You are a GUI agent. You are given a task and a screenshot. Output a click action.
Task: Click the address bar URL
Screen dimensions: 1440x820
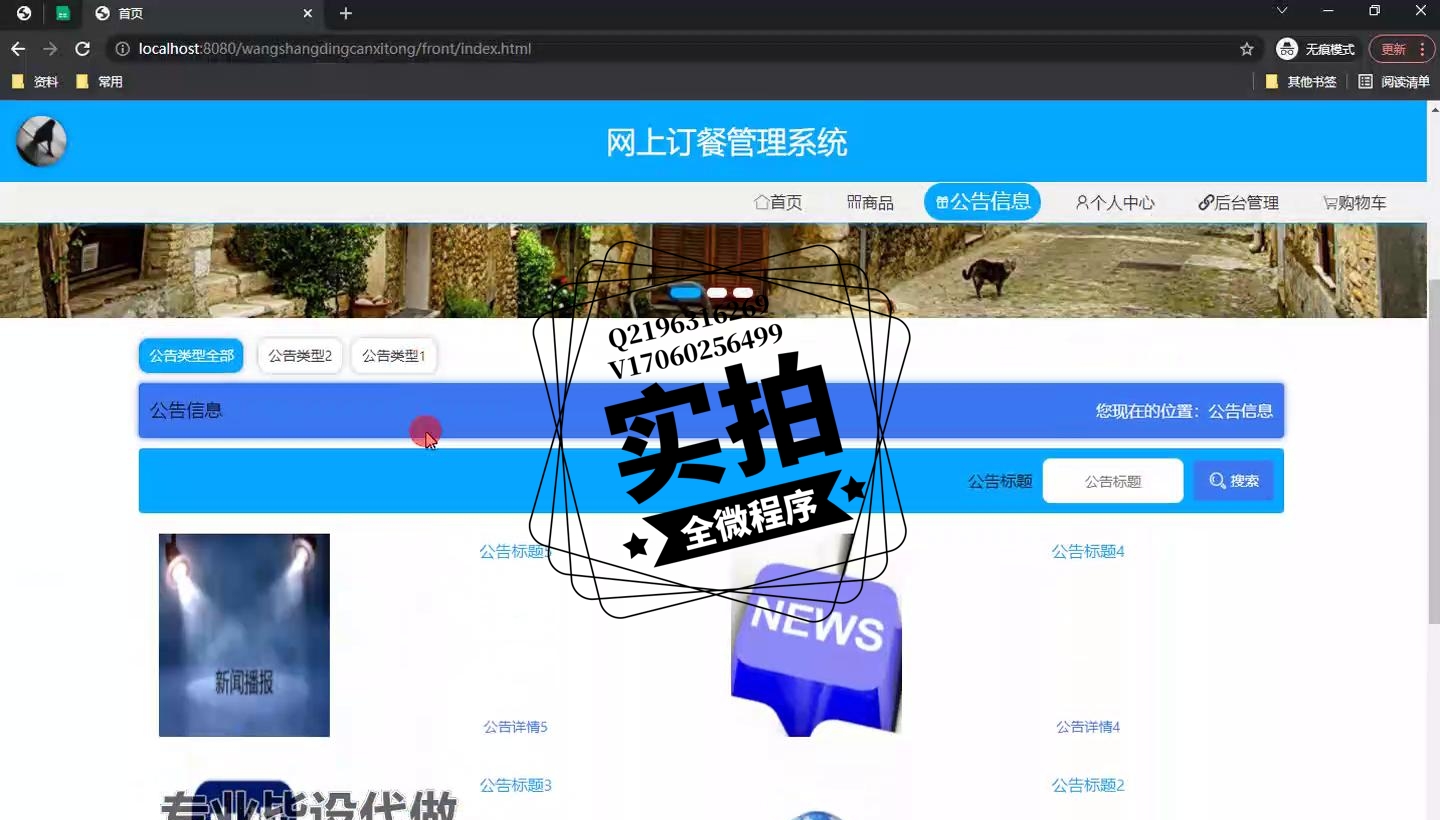point(335,49)
